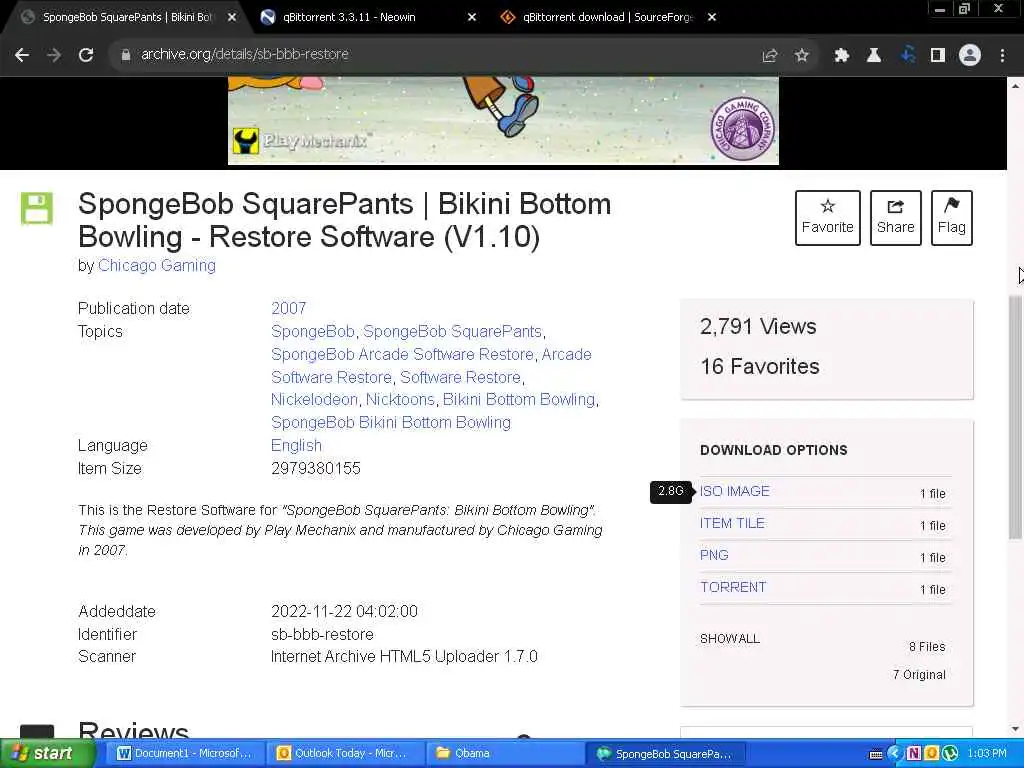Switch to the qBittorrent download SourceForge tab
Viewport: 1024px width, 768px height.
(x=607, y=17)
